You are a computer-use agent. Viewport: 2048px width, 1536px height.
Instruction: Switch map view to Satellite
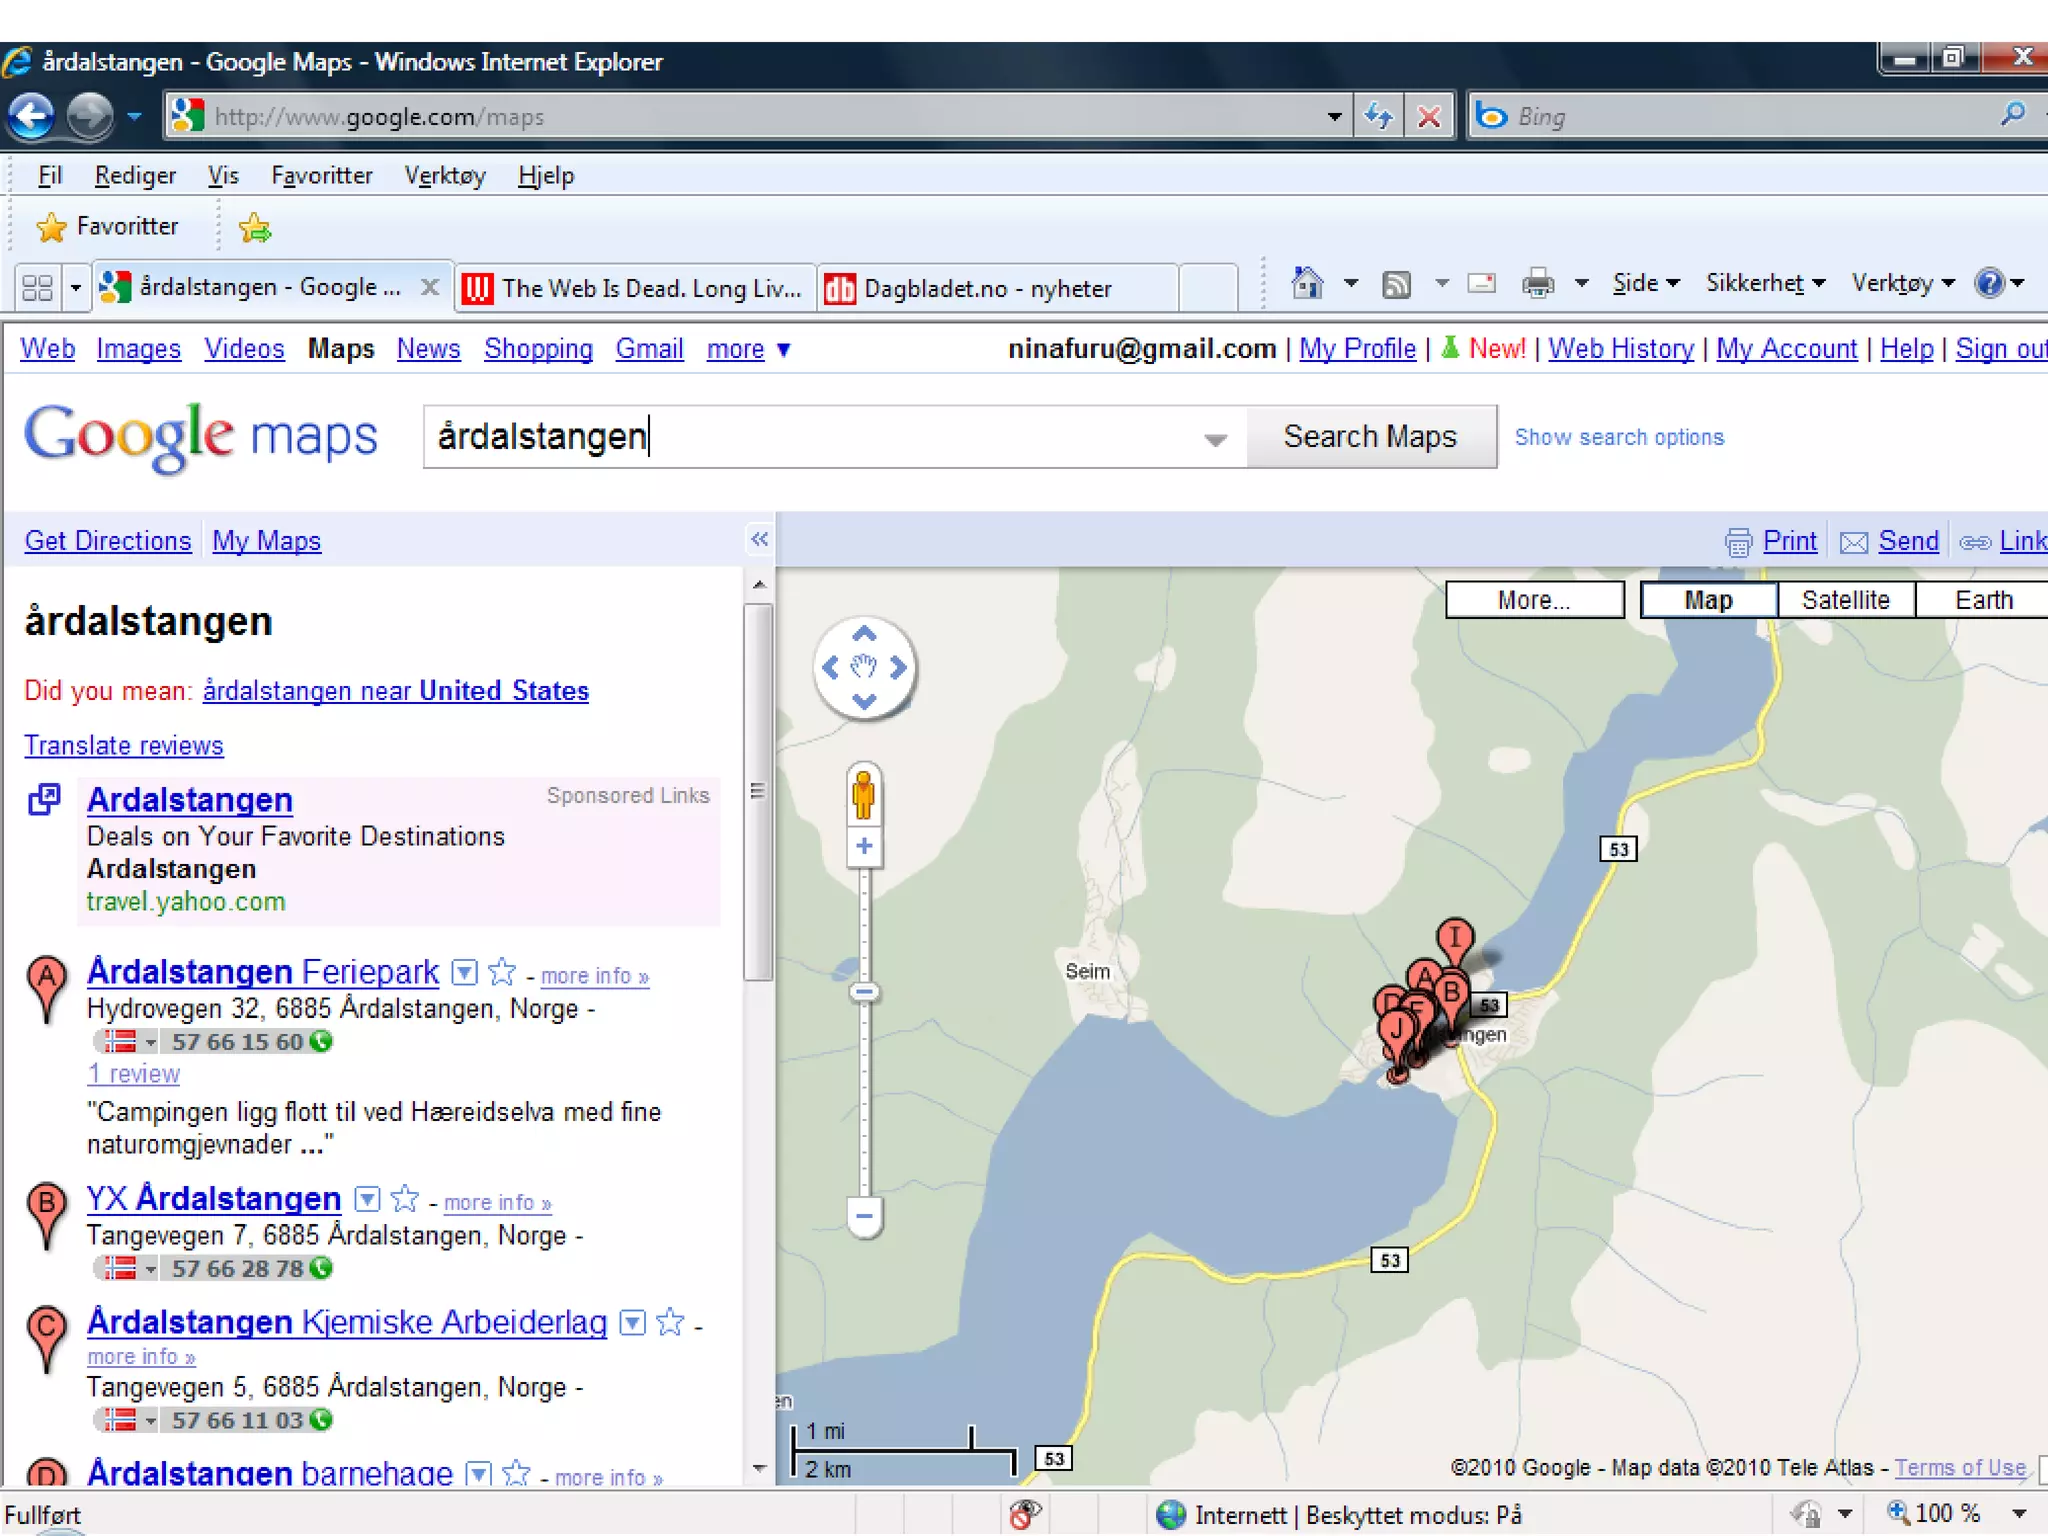tap(1845, 600)
